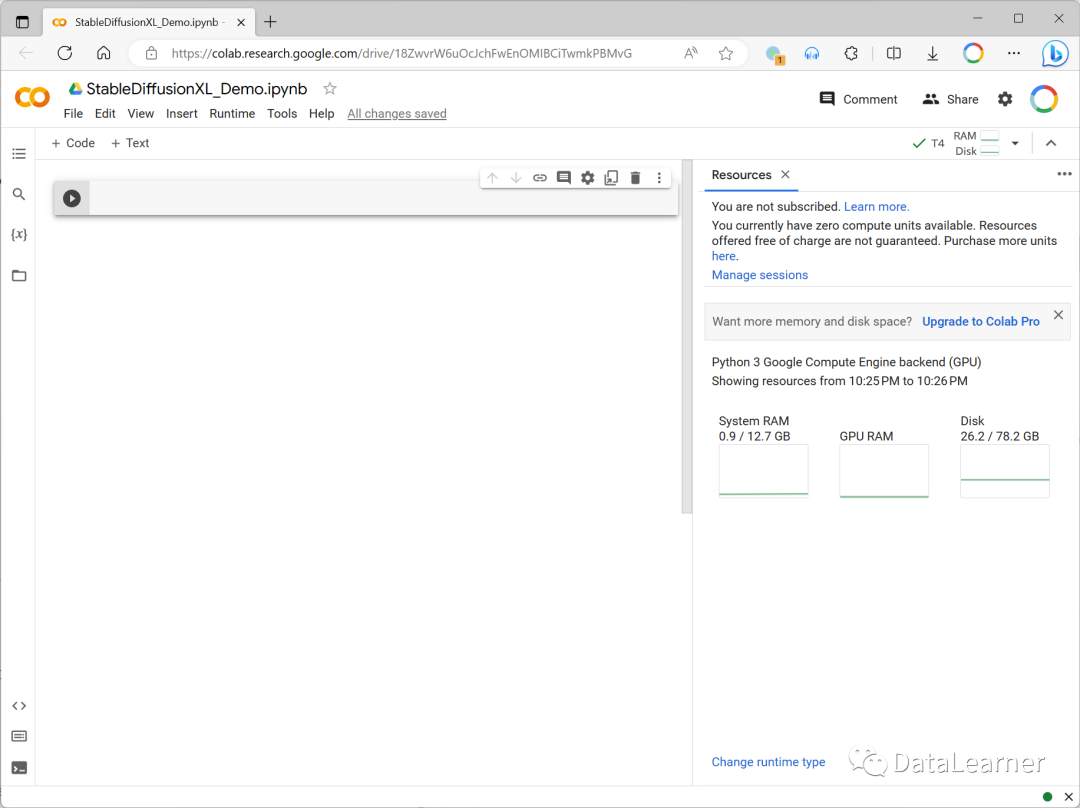Screen dimensions: 1080x808
Task: Close the Resources tab
Action: pyautogui.click(x=785, y=175)
